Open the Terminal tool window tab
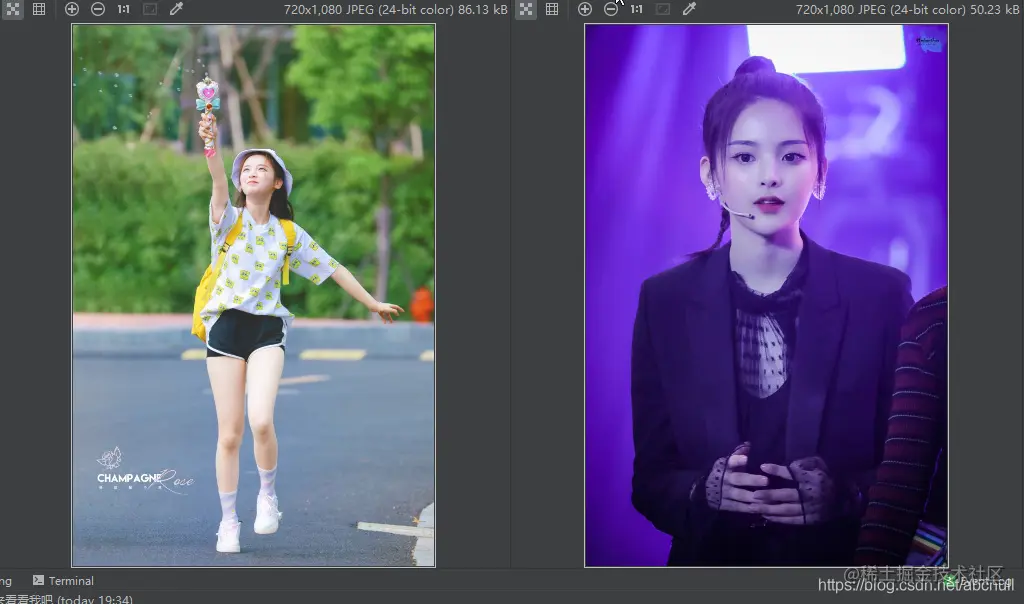This screenshot has width=1024, height=604. 63,580
